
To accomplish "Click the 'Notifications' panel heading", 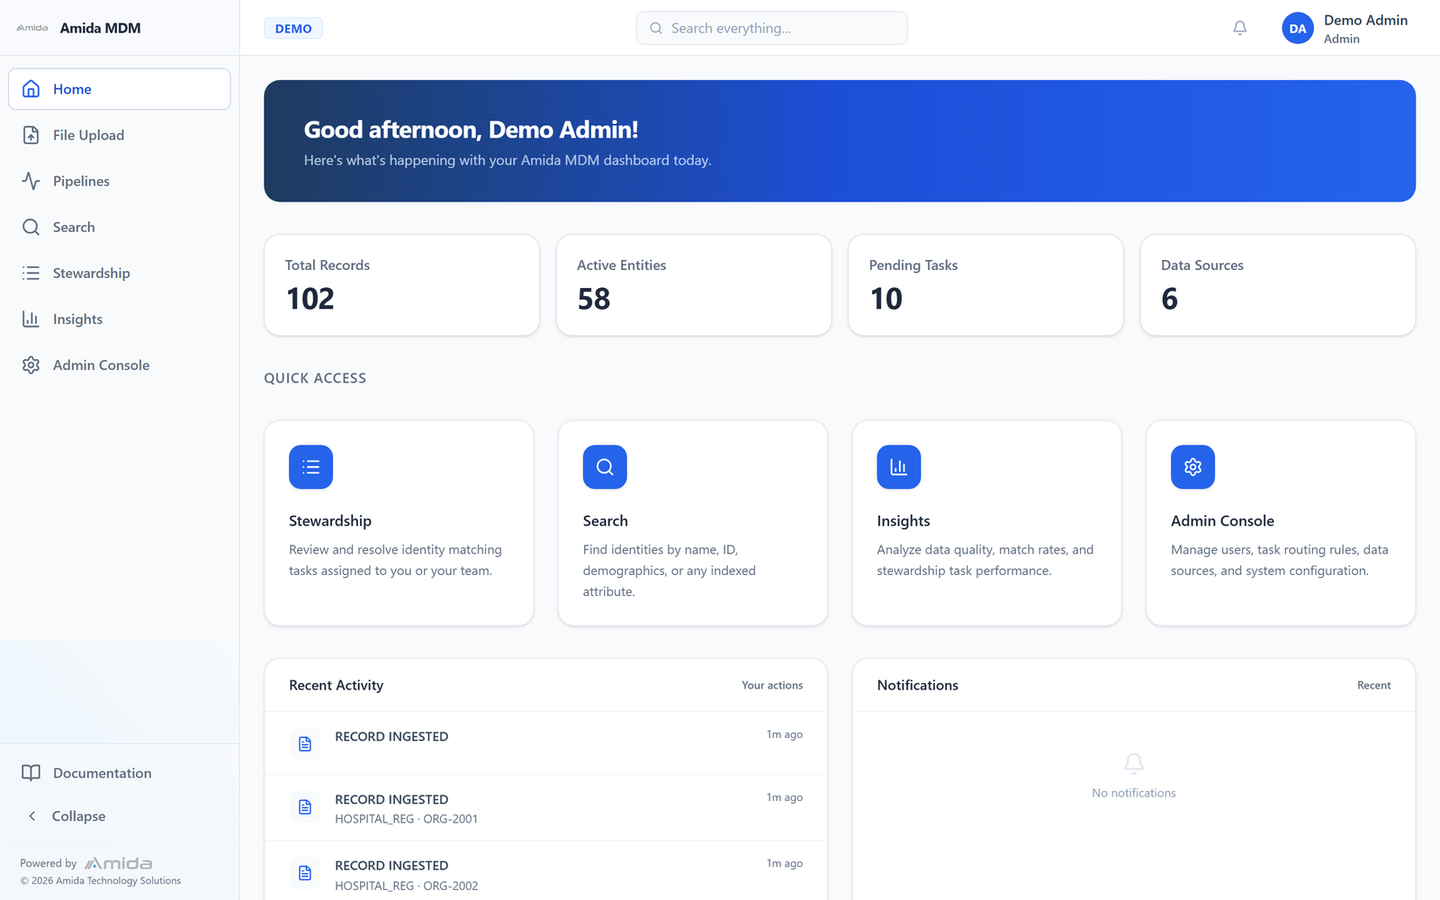I will [917, 685].
